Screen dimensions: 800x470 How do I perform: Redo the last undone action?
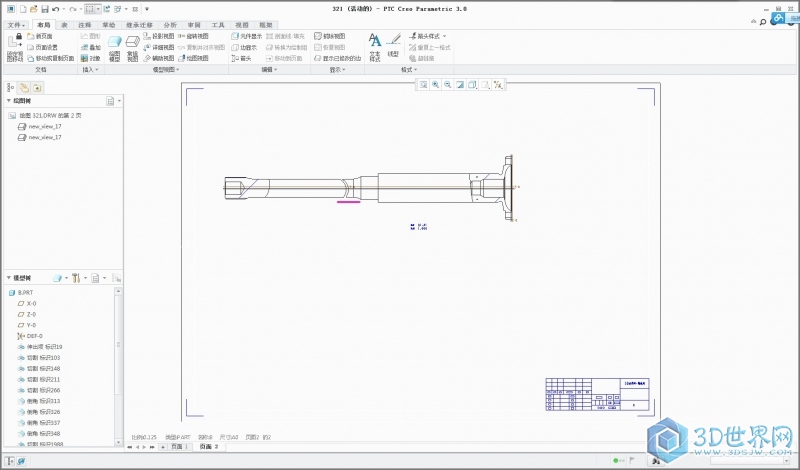pyautogui.click(x=73, y=9)
